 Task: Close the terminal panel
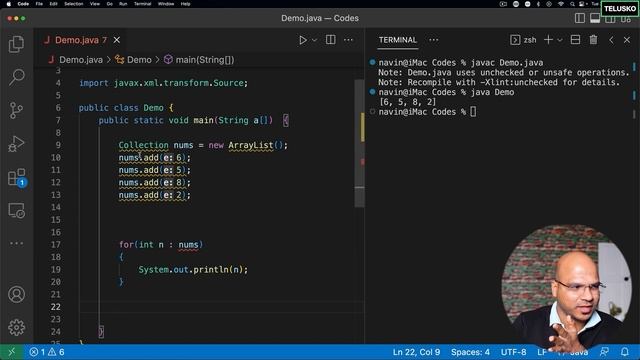click(x=627, y=40)
